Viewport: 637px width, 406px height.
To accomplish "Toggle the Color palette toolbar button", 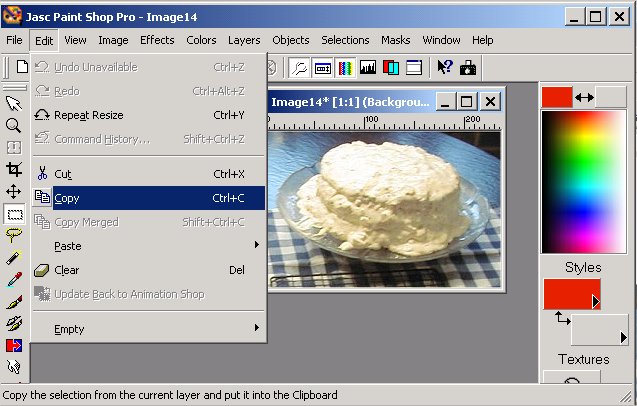I will [x=346, y=68].
